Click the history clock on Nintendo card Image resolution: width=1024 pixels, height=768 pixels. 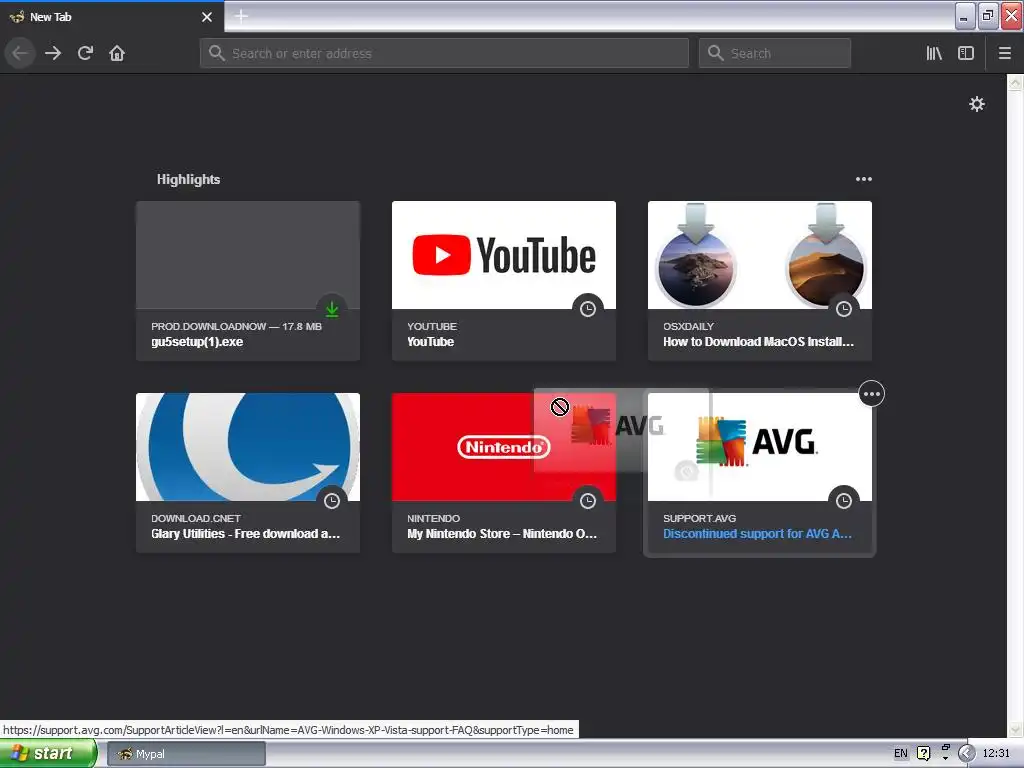[x=588, y=501]
